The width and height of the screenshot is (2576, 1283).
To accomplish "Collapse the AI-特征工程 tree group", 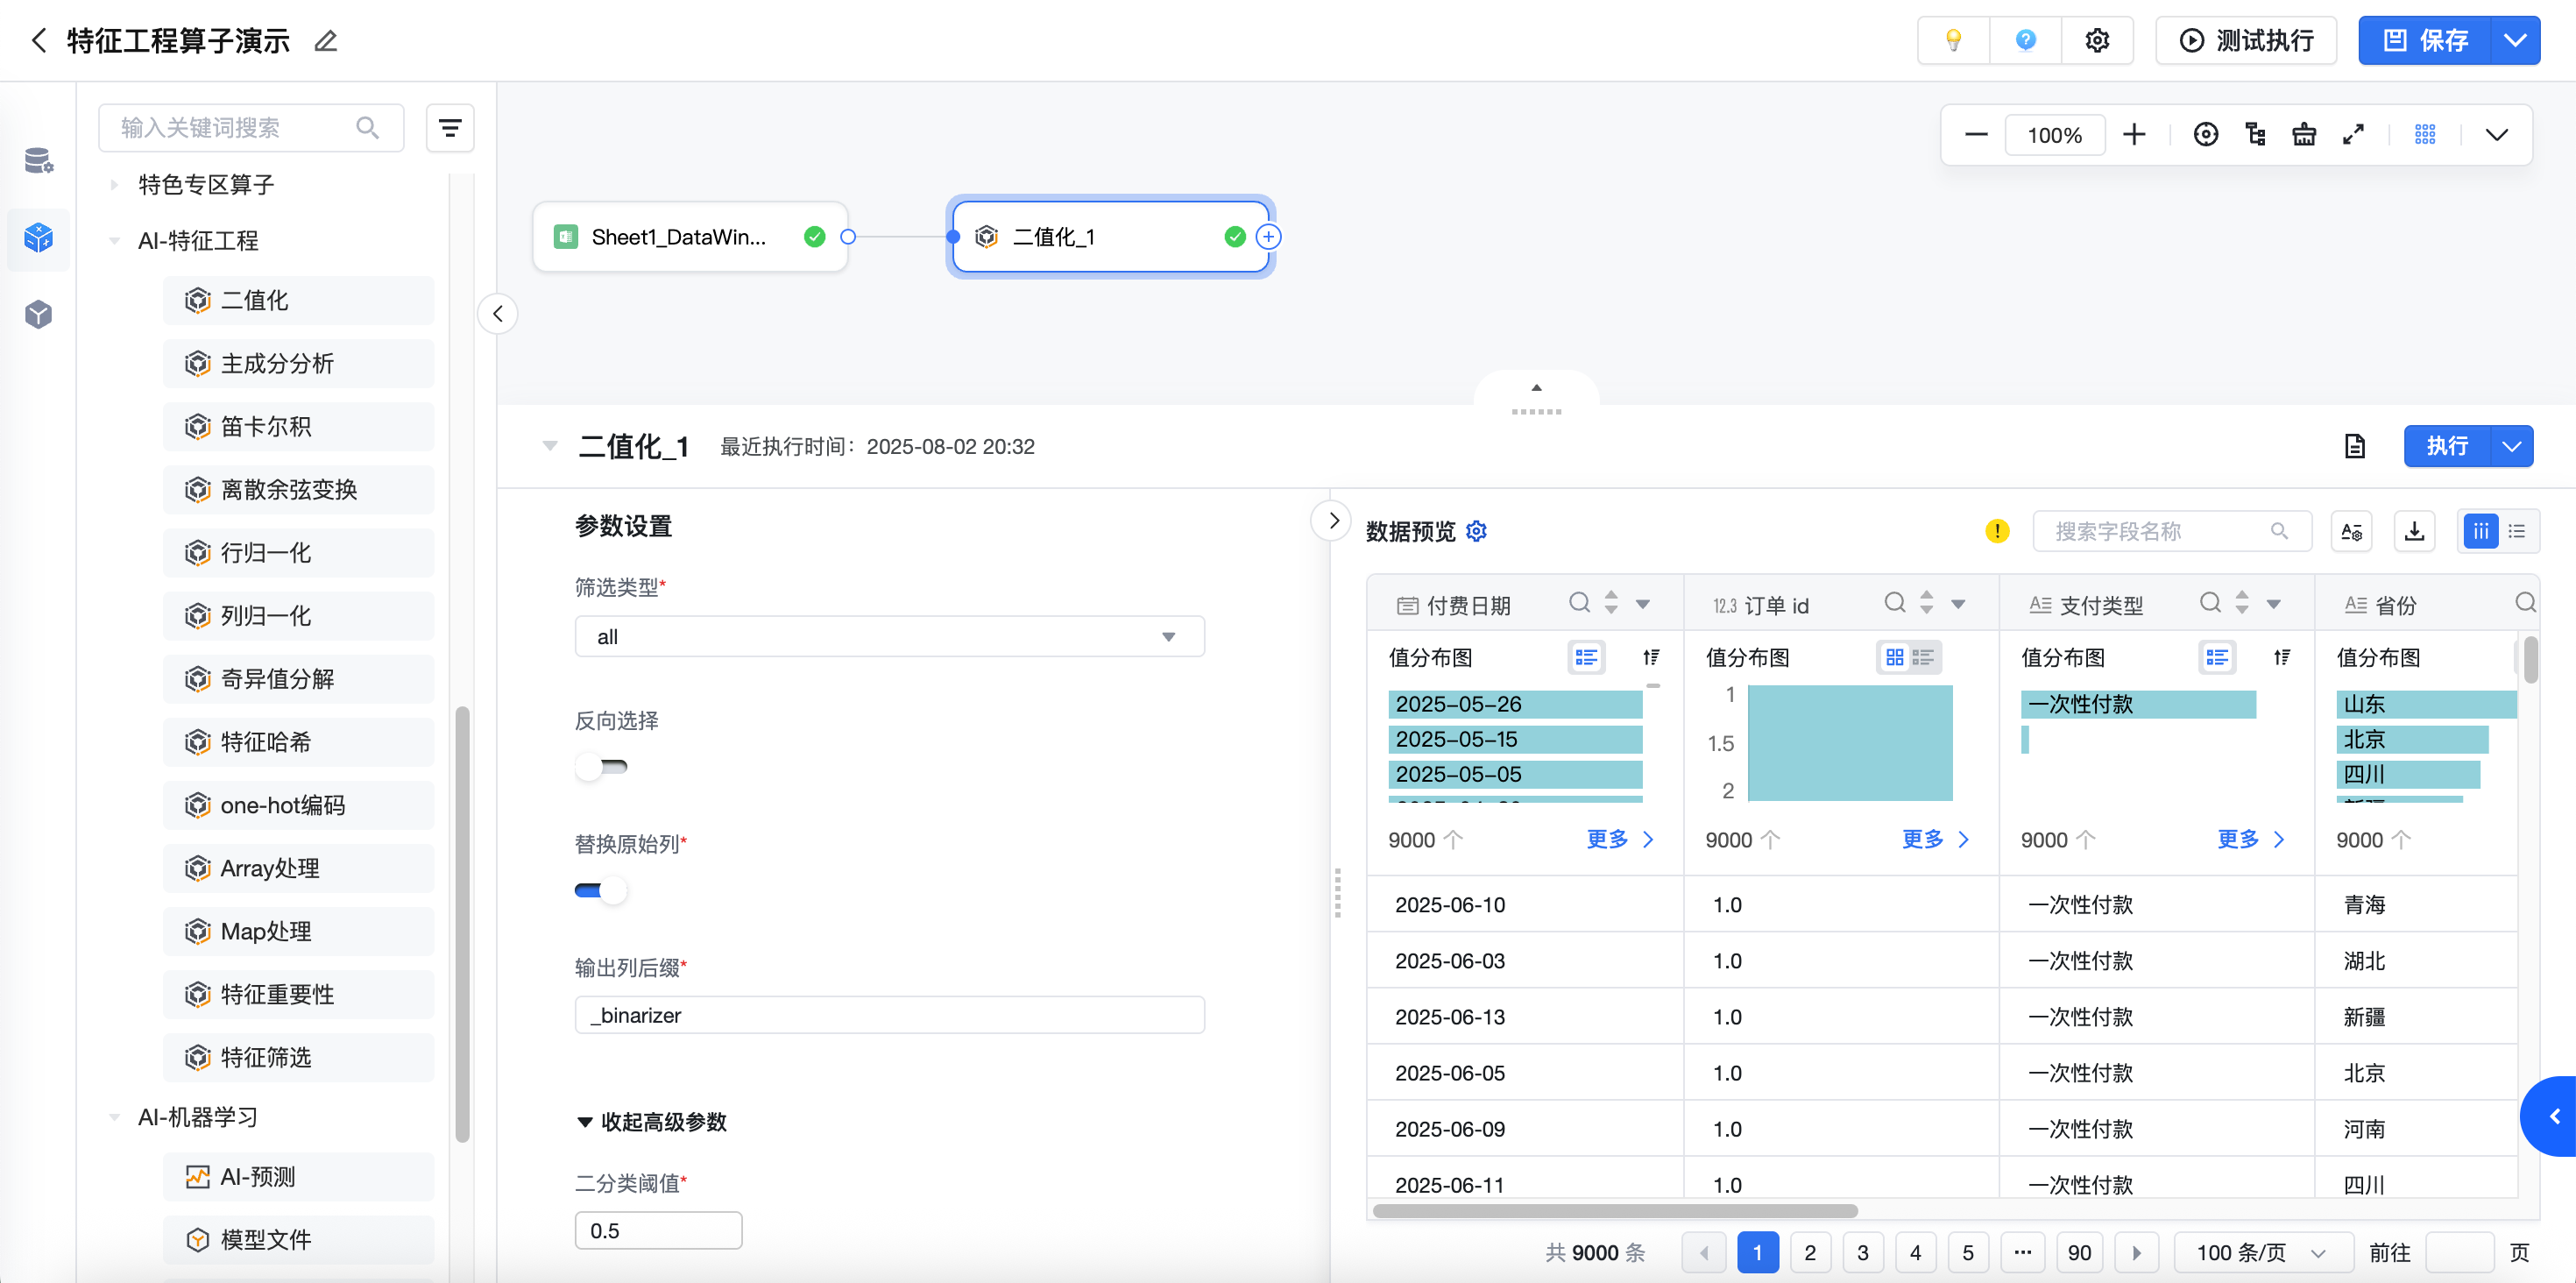I will point(114,241).
